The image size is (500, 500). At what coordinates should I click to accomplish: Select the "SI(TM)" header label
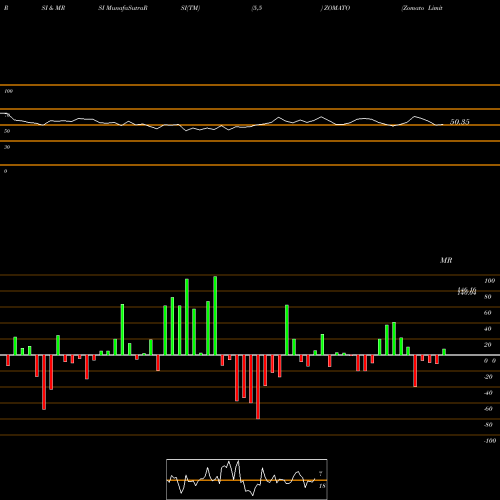(190, 8)
